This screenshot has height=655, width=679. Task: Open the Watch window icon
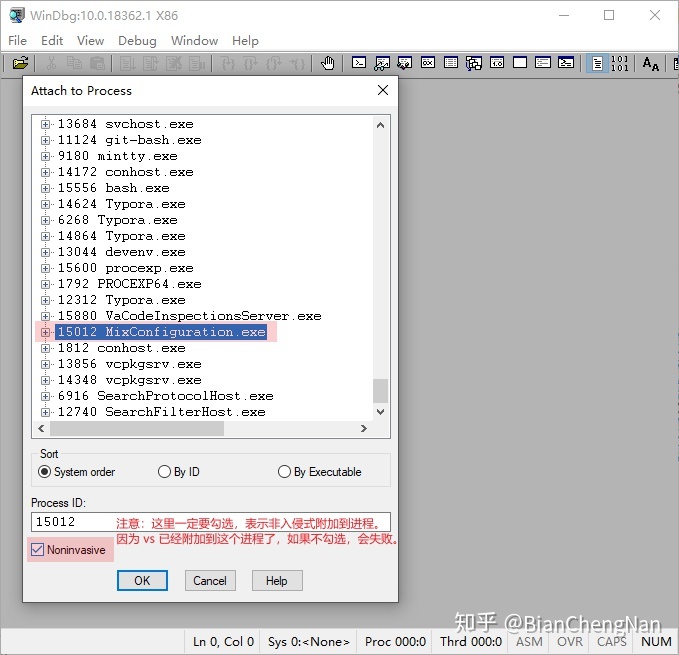pyautogui.click(x=382, y=63)
